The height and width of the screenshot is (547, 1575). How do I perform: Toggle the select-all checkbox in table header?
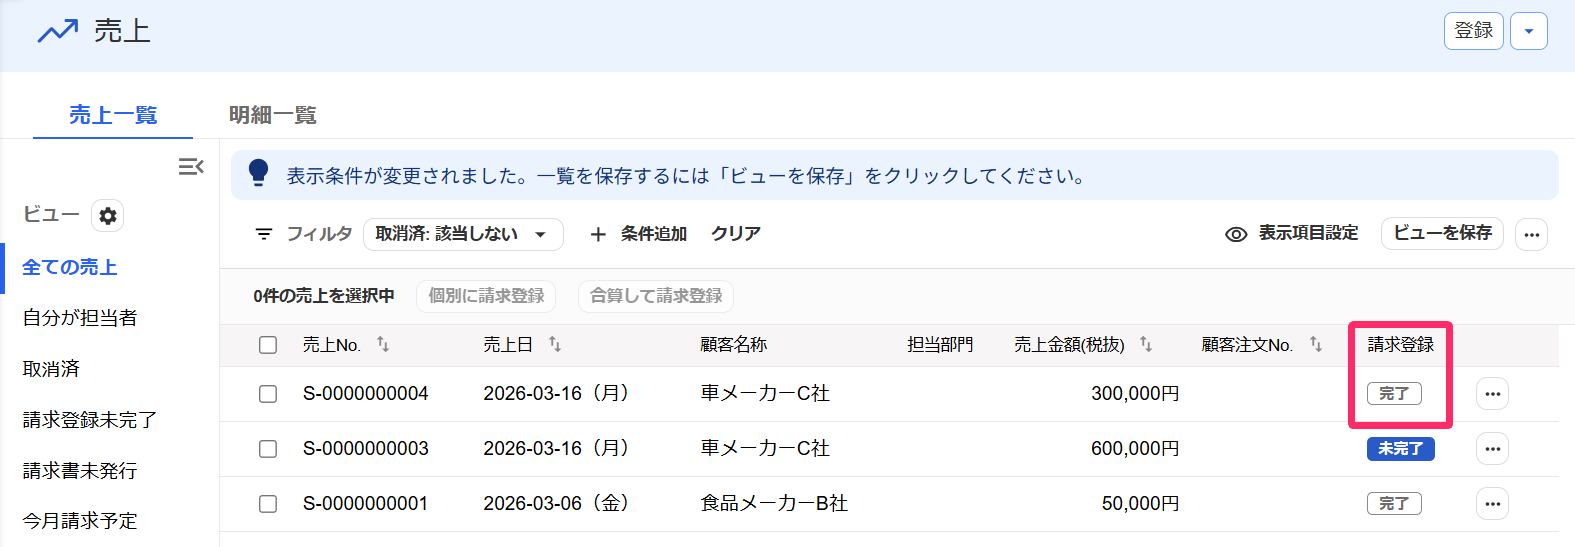pos(268,345)
